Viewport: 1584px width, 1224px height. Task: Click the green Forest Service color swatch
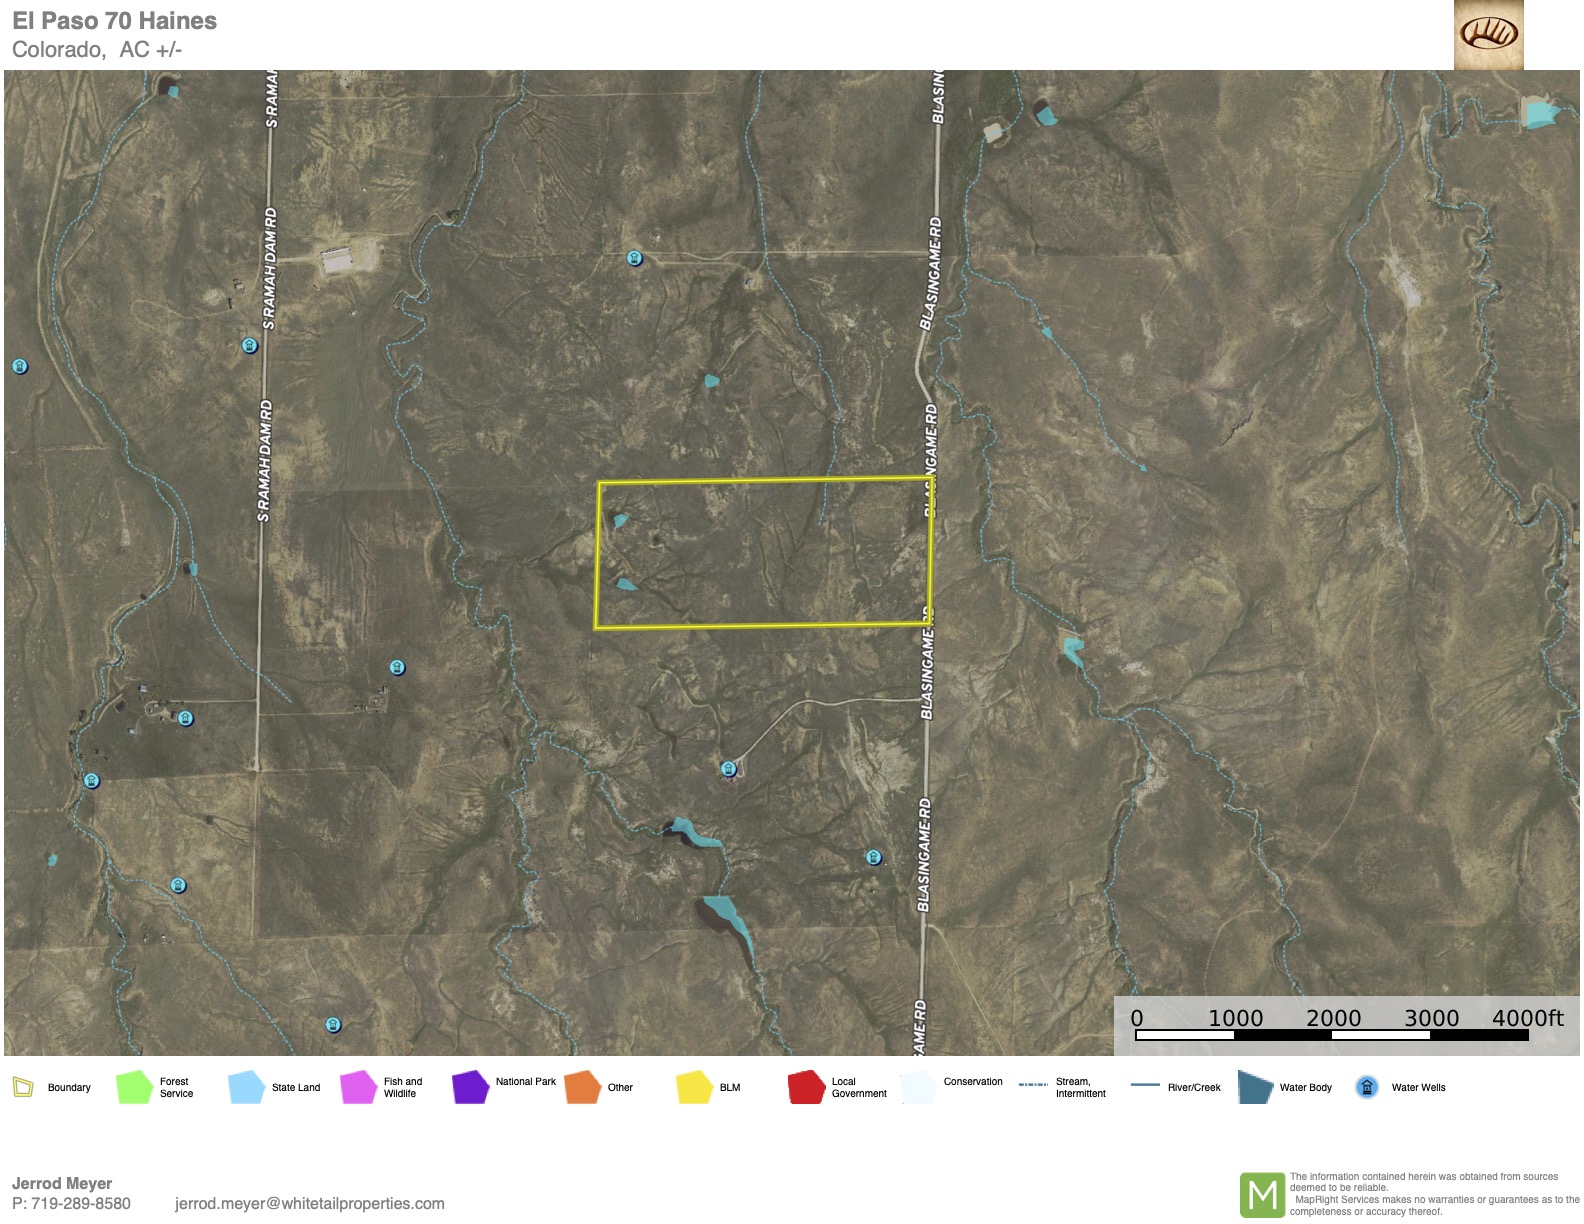click(x=133, y=1087)
